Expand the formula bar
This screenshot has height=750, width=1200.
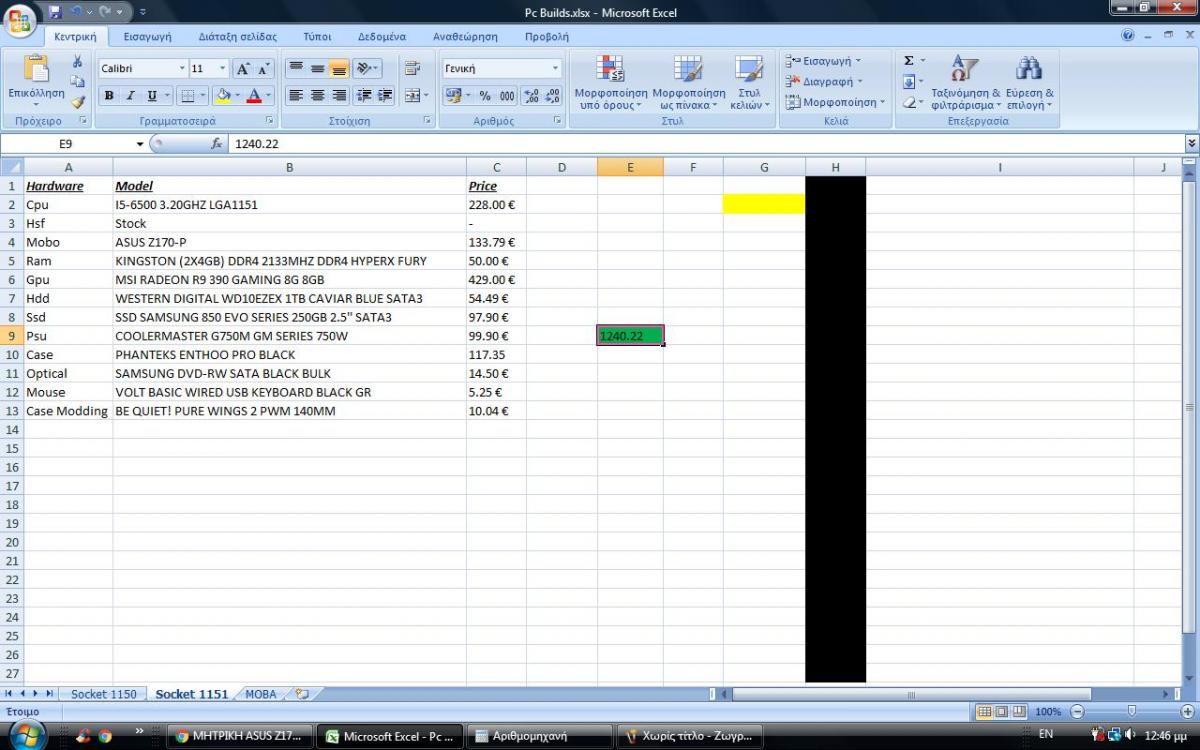(x=1191, y=144)
